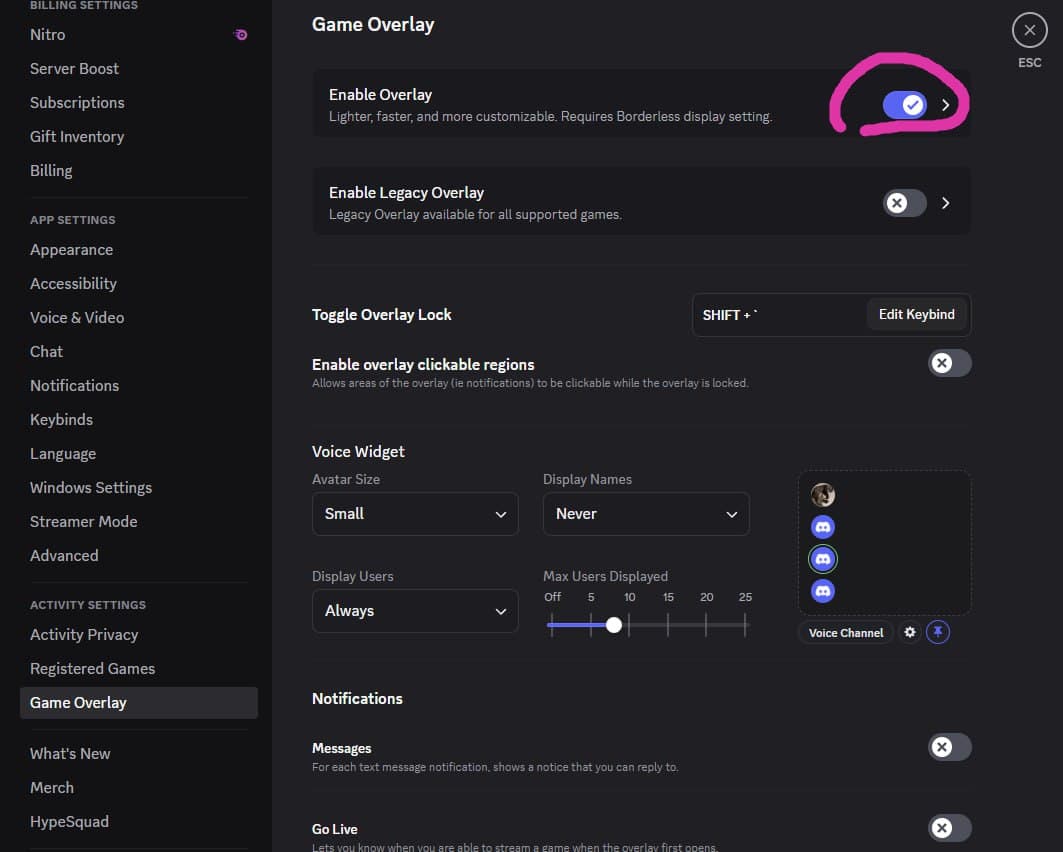The width and height of the screenshot is (1063, 852).
Task: Click the user photo avatar in preview
Action: (823, 495)
